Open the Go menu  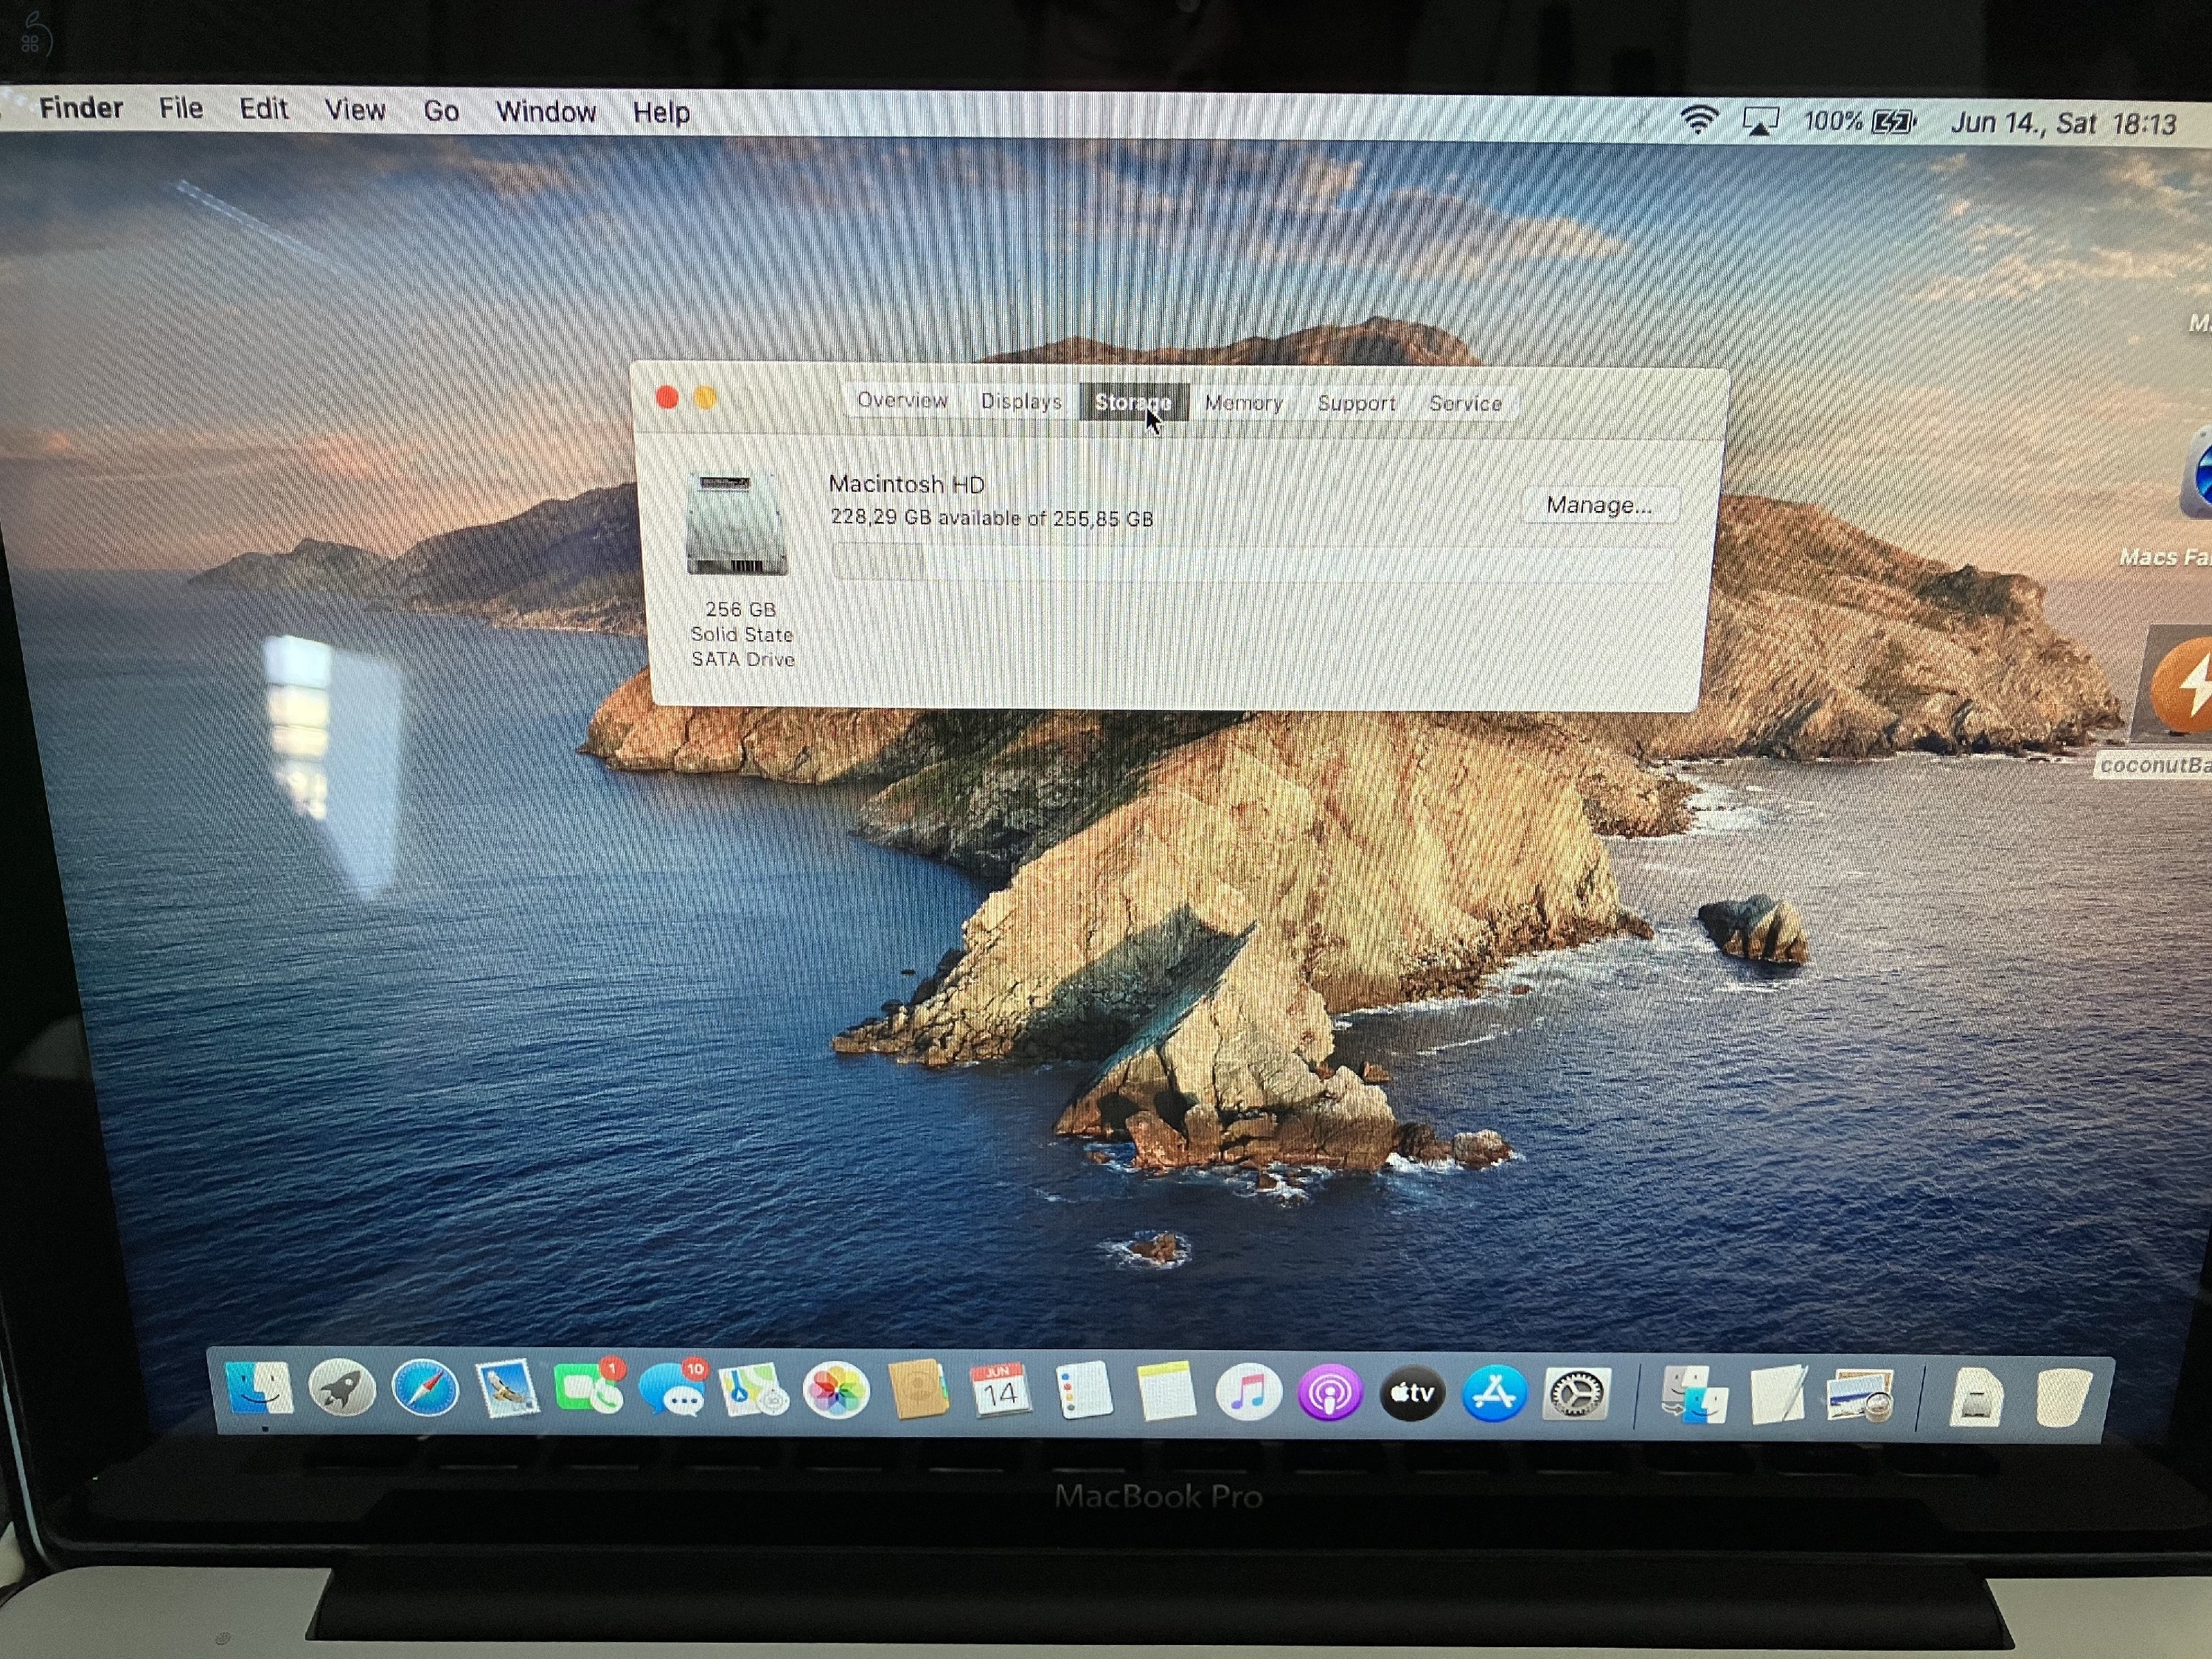point(441,111)
